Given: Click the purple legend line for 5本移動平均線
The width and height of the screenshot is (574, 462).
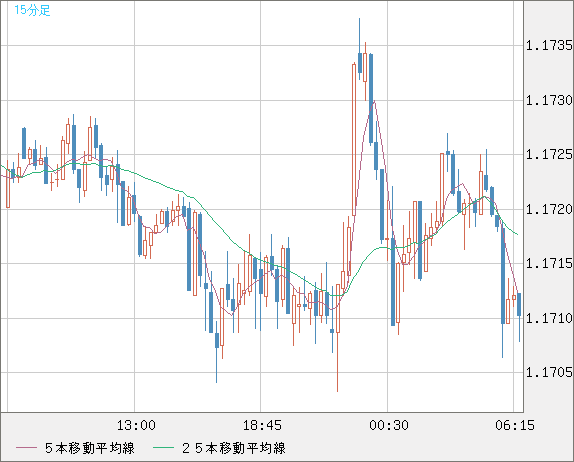Looking at the screenshot, I should pos(27,448).
